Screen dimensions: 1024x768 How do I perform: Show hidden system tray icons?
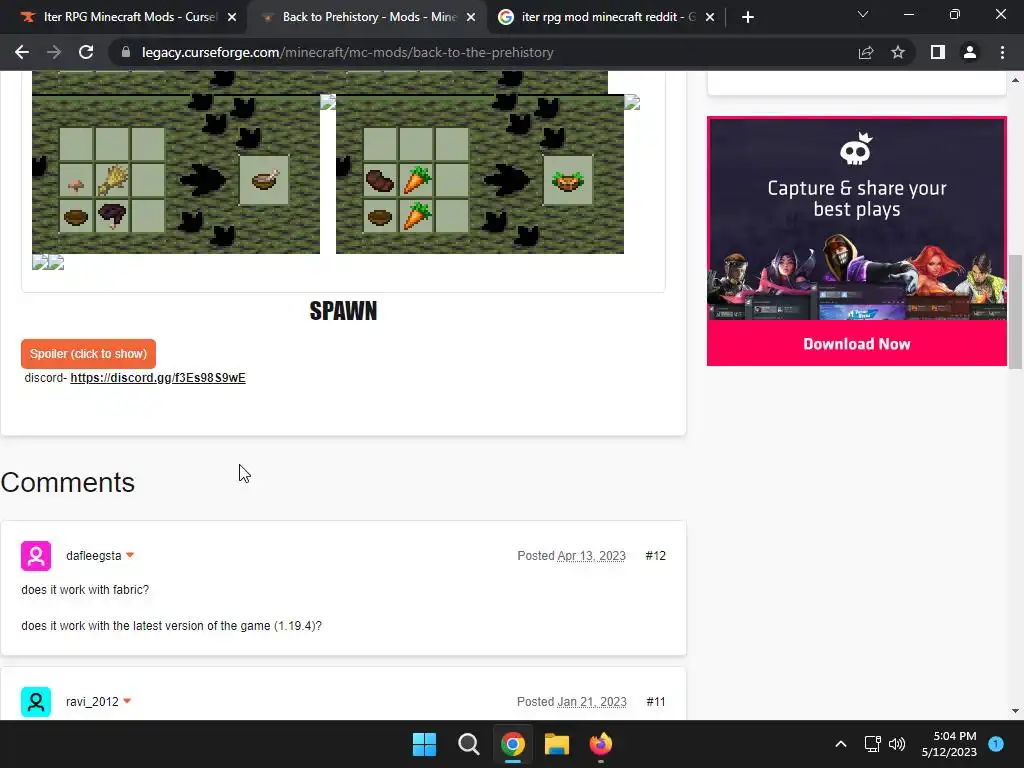pos(841,744)
